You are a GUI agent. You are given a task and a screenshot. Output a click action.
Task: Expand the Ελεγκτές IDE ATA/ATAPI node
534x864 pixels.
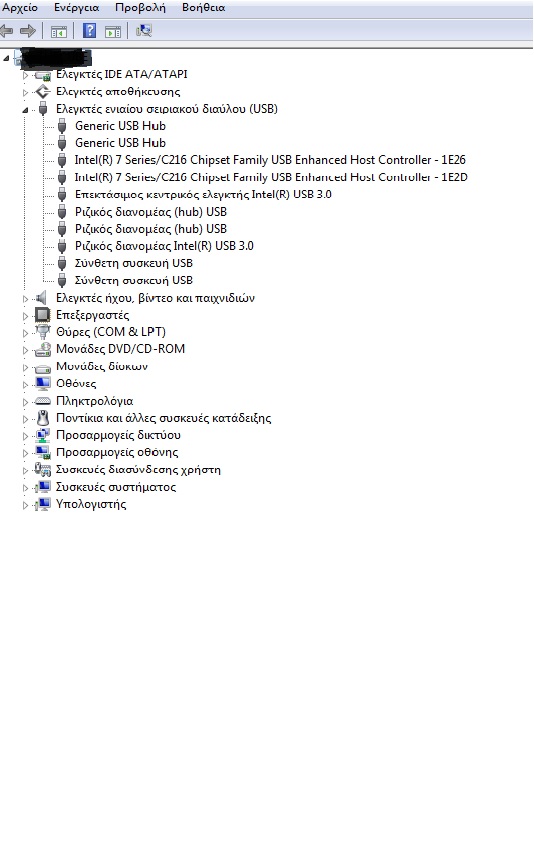click(x=25, y=75)
